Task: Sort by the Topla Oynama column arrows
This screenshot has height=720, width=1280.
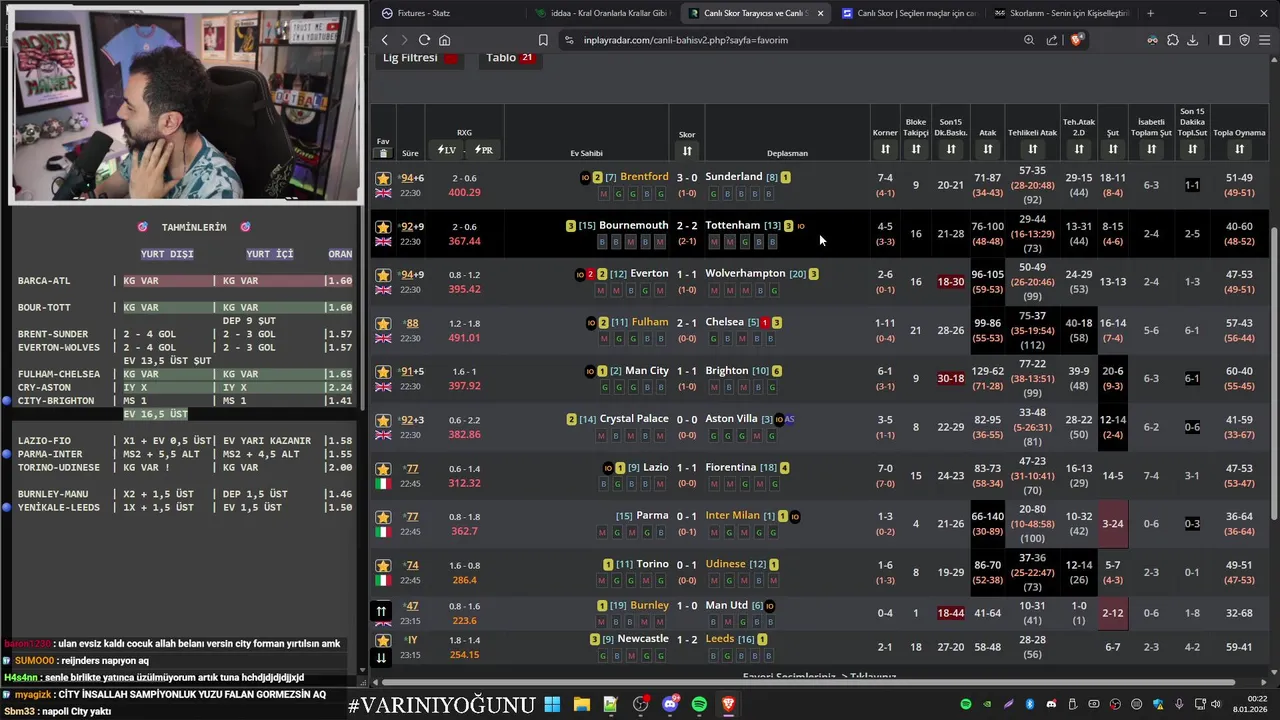Action: coord(1239,149)
